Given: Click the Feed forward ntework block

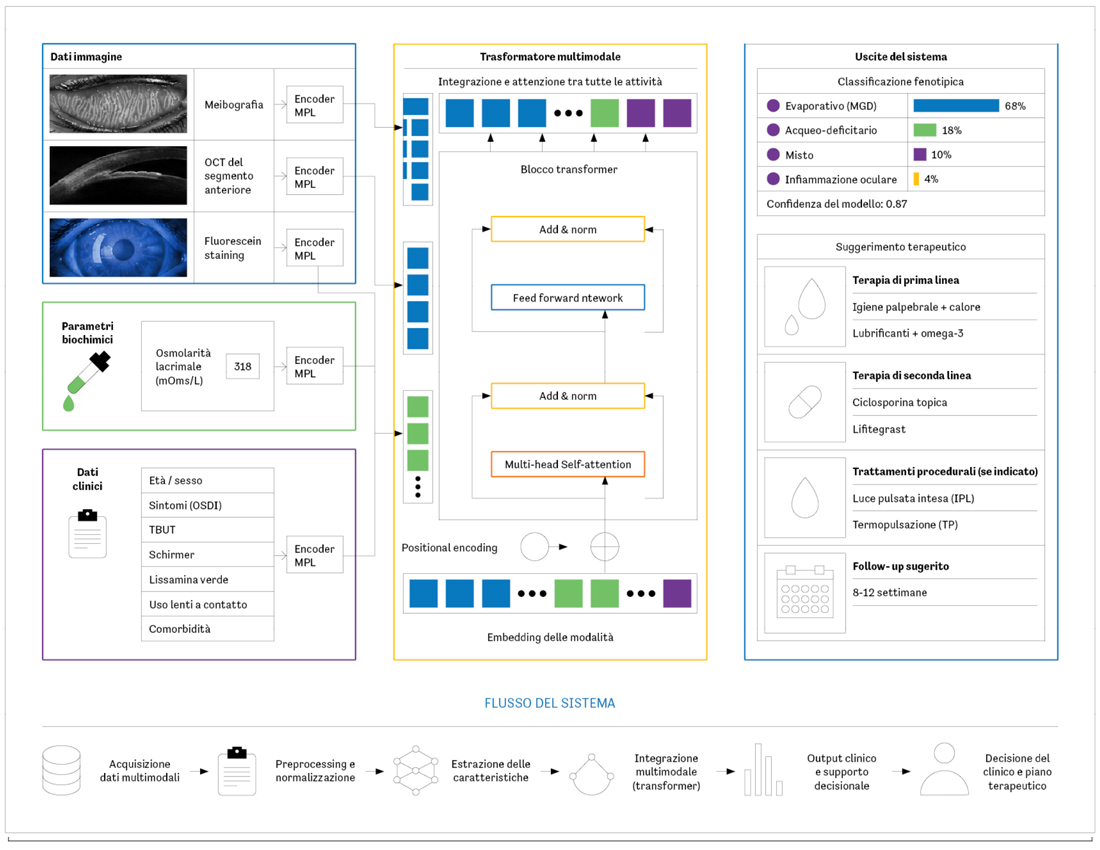Looking at the screenshot, I should 568,297.
